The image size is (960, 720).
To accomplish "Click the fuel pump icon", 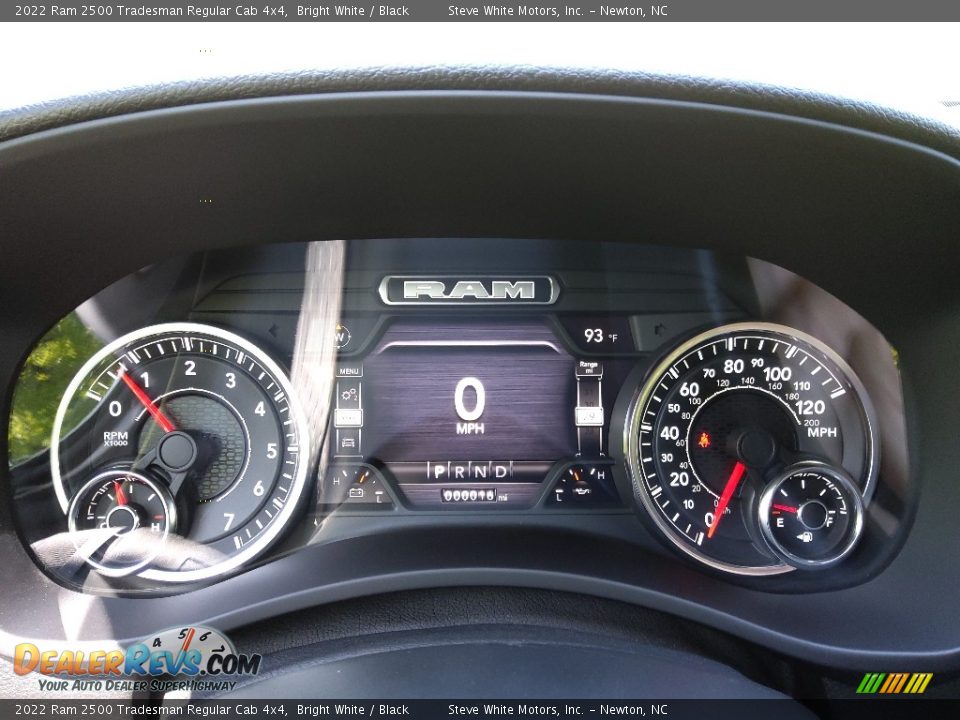I will point(805,538).
